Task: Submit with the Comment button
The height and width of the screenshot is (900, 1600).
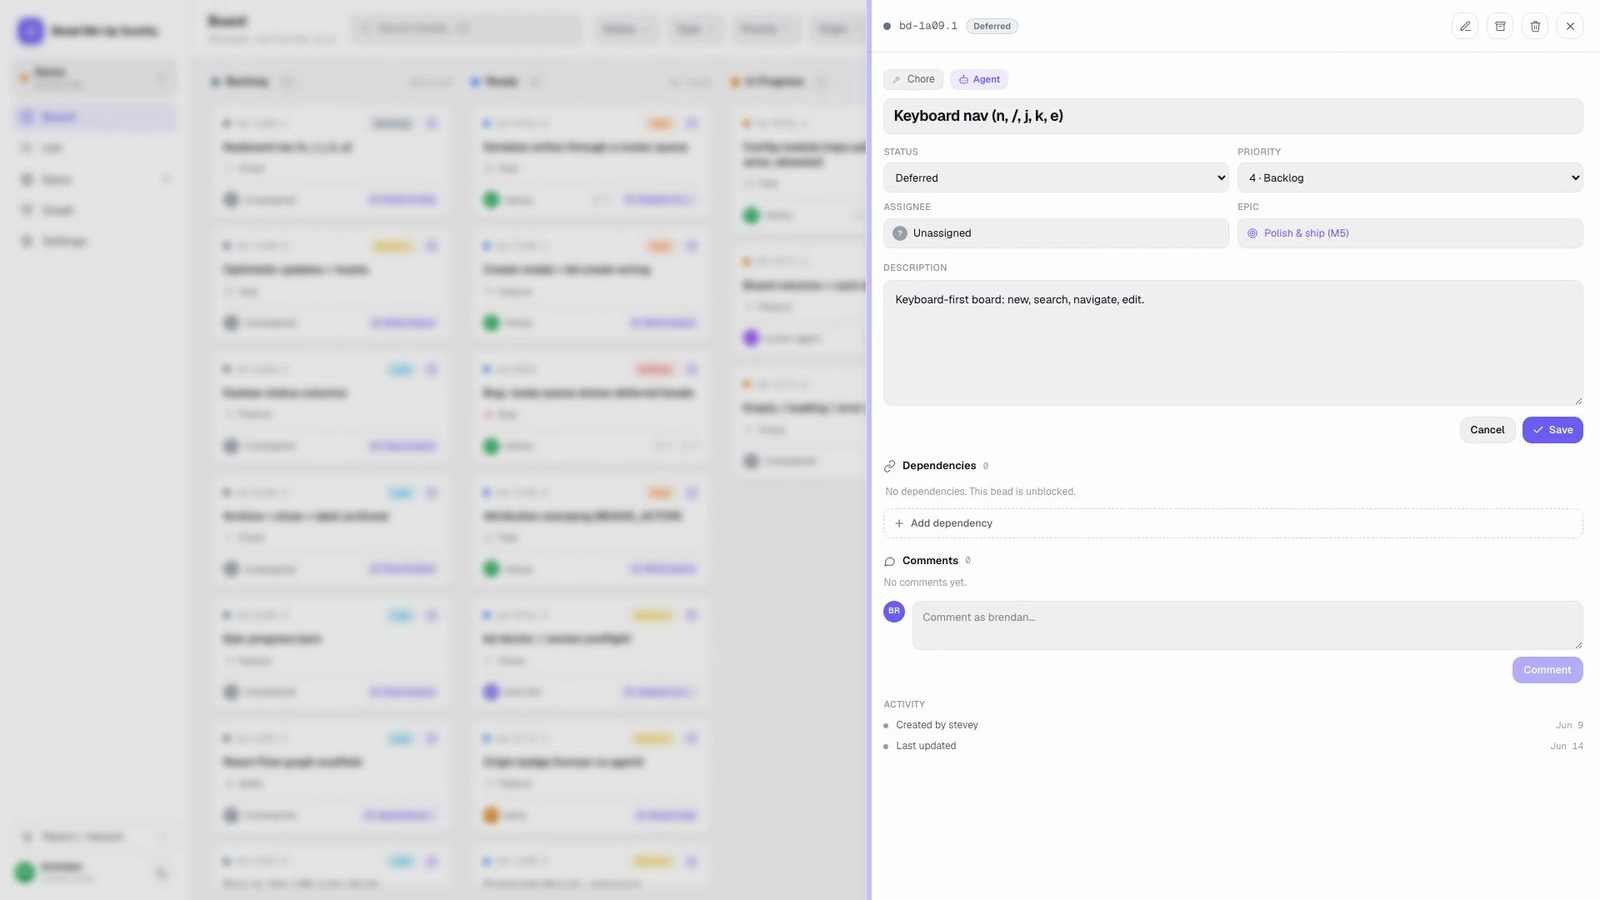Action: 1547,670
